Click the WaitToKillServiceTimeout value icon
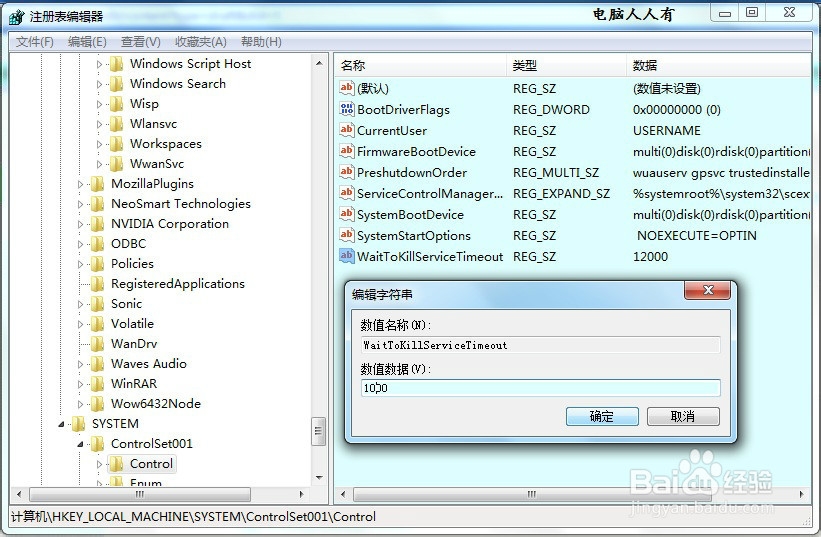 pyautogui.click(x=347, y=256)
